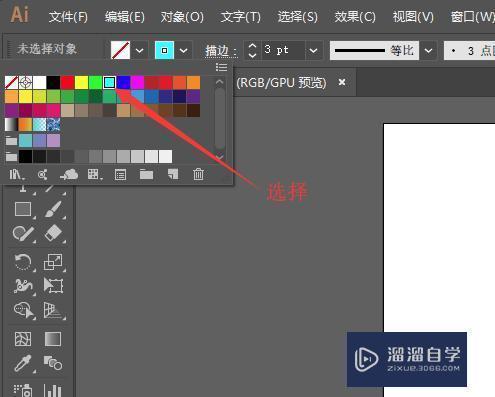Choose the blue floral pattern swatch

pos(53,125)
